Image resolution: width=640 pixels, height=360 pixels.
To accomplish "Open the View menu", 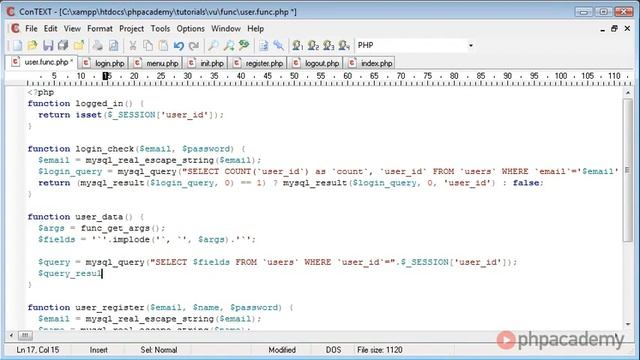I will tap(72, 29).
